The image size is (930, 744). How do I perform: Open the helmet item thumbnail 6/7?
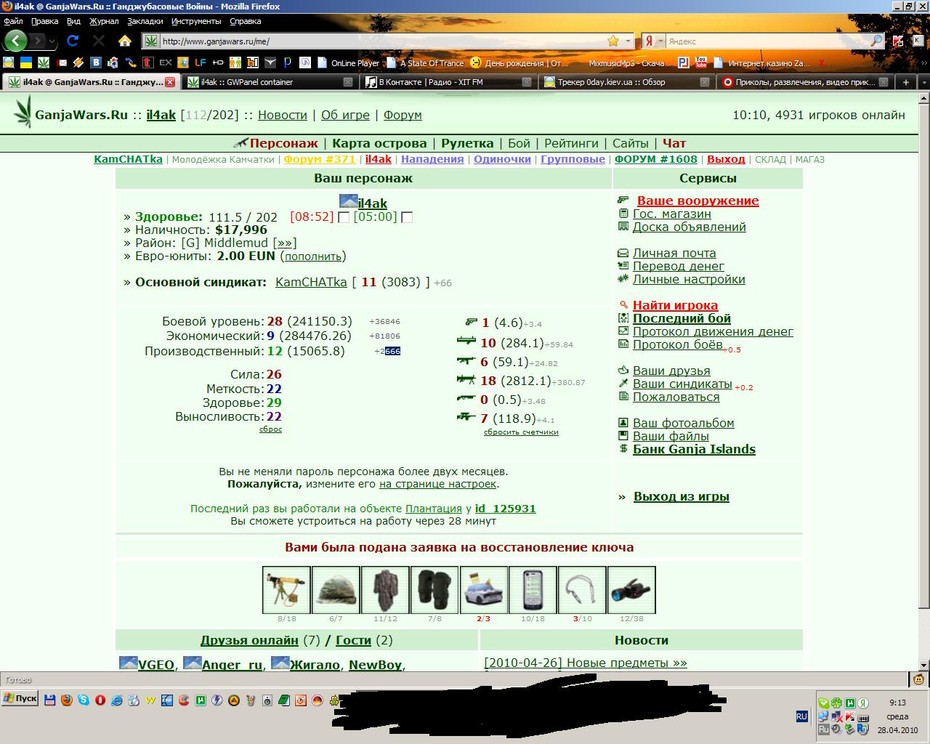point(336,589)
